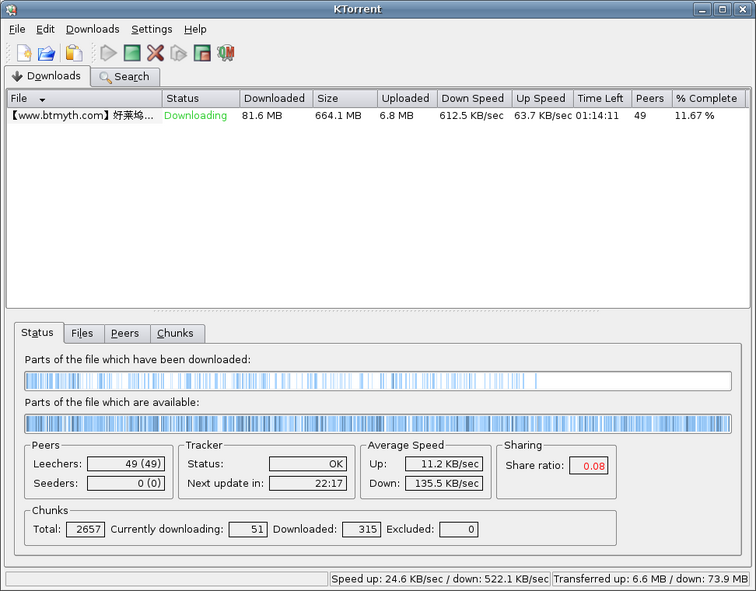Image resolution: width=756 pixels, height=591 pixels.
Task: Switch to the Search tab
Action: pos(125,77)
